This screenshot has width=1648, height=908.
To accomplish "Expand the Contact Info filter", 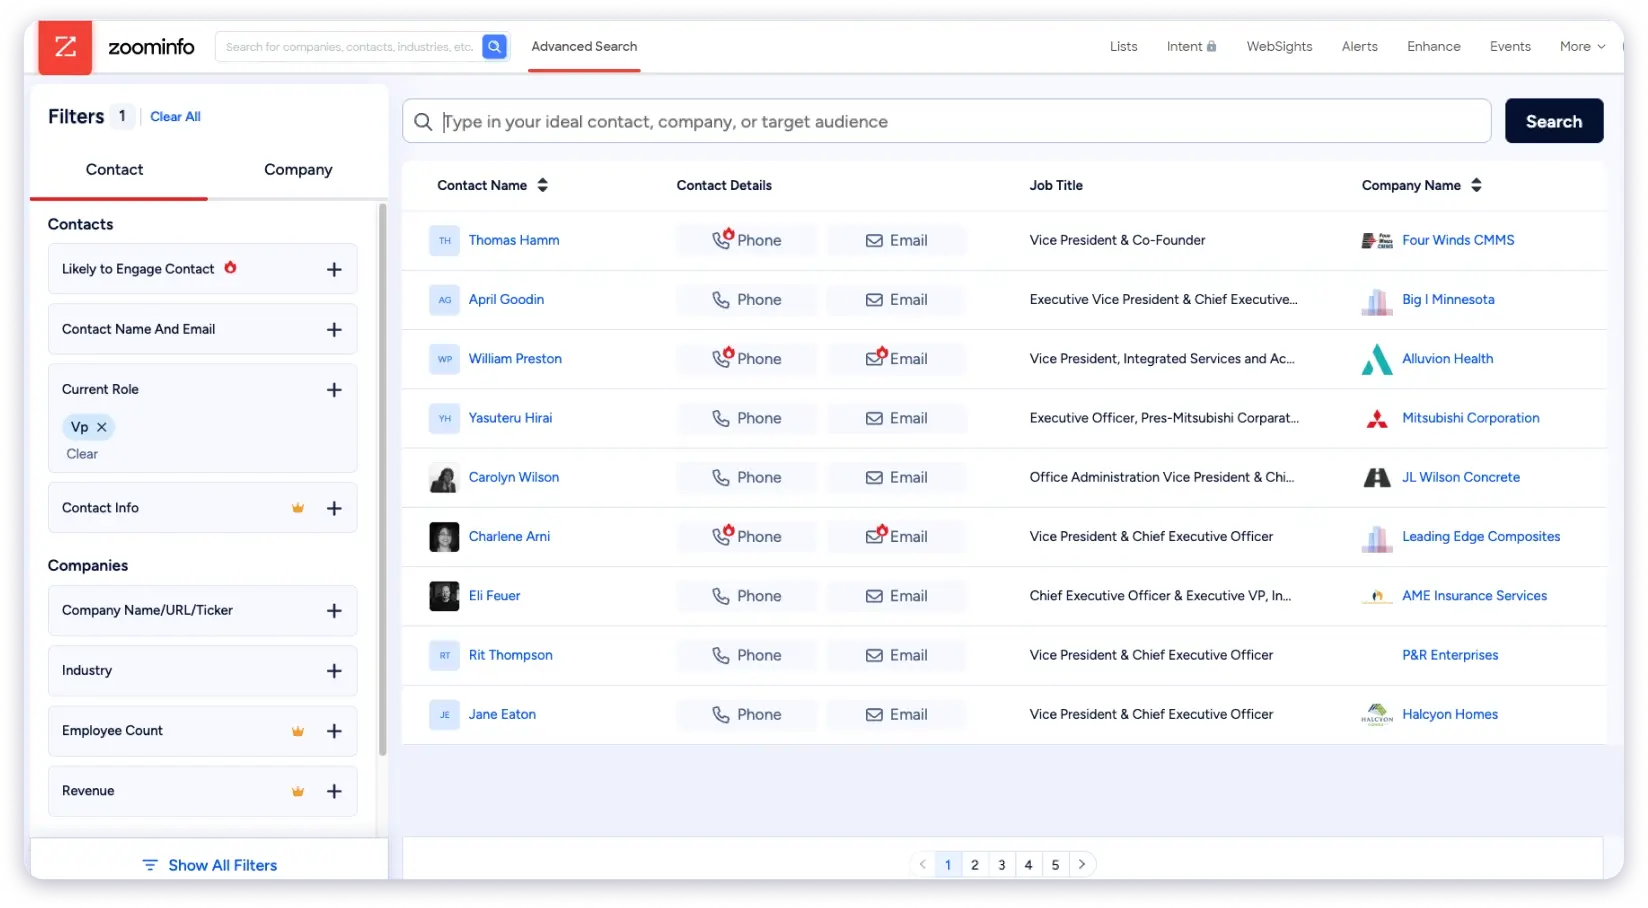I will point(334,509).
